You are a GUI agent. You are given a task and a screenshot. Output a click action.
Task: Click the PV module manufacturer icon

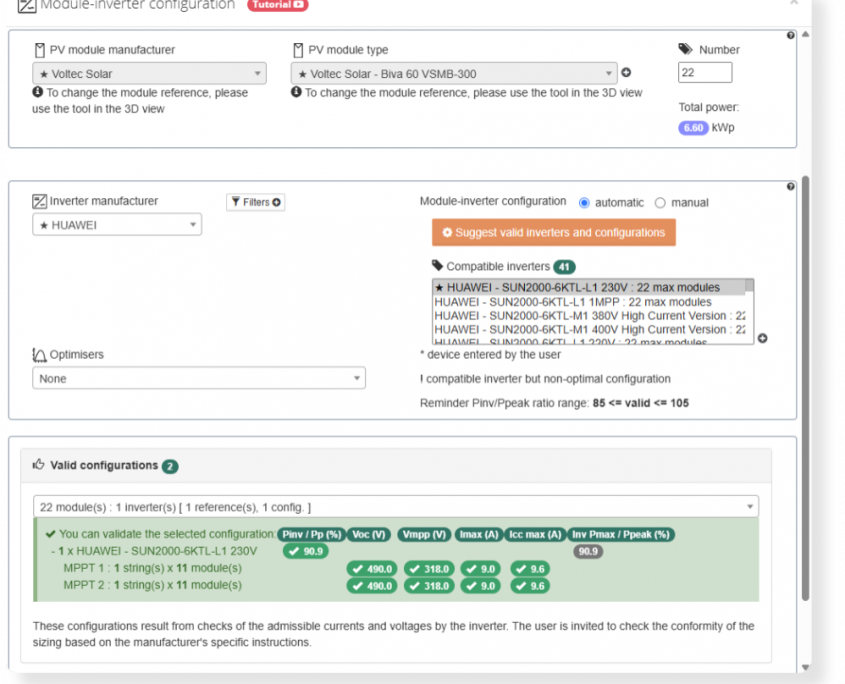click(x=39, y=50)
